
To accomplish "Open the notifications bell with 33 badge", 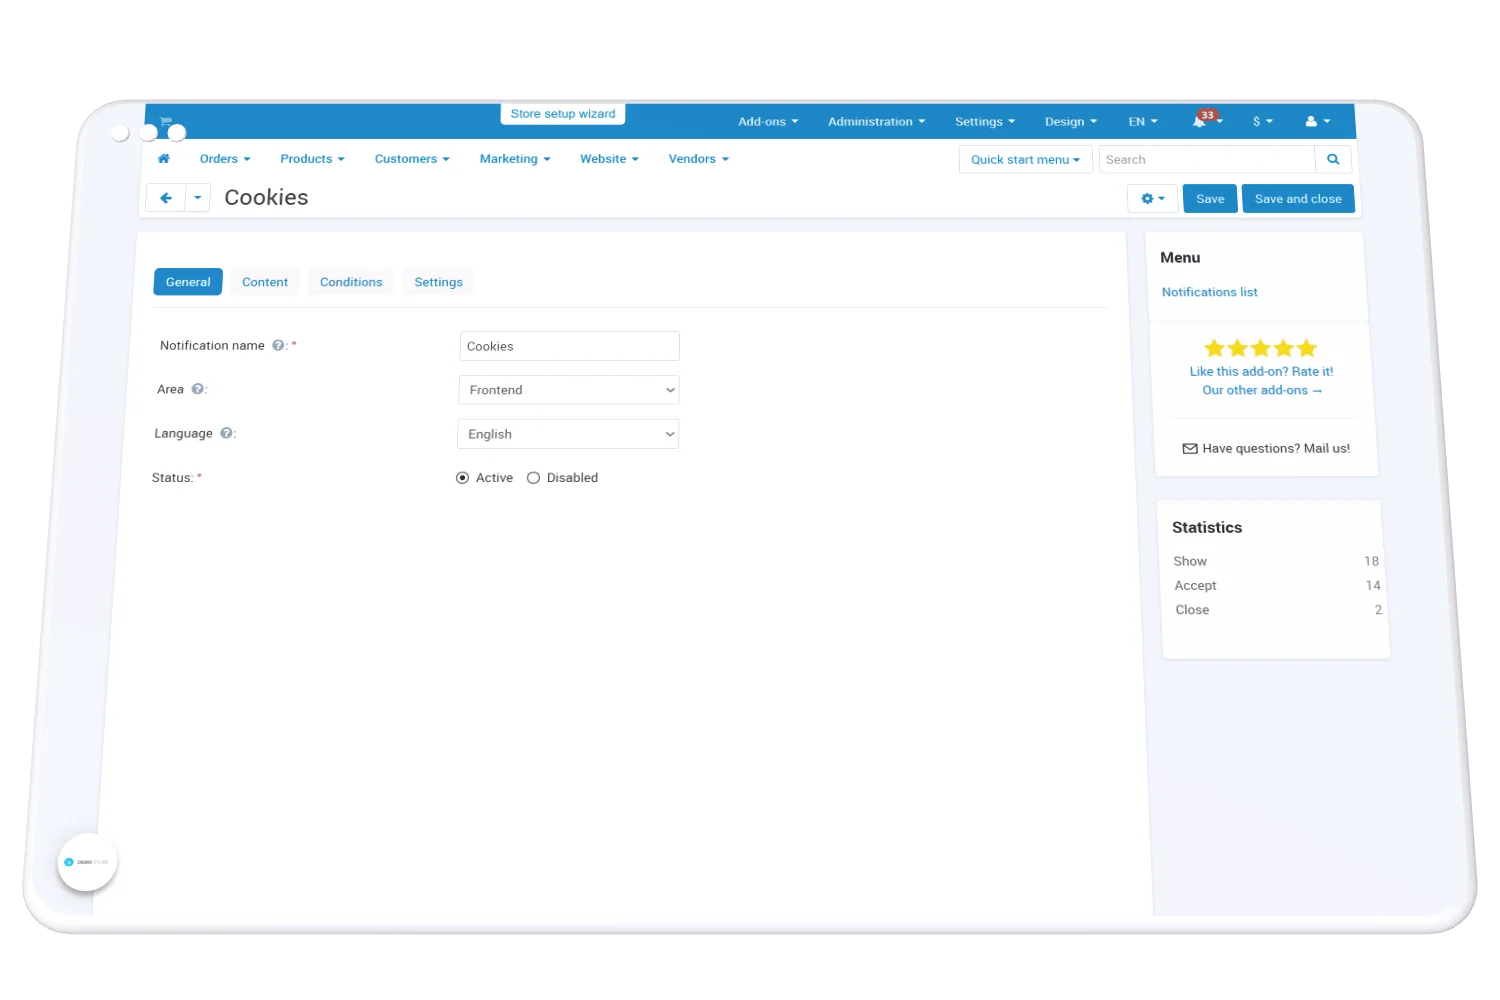I will coord(1200,122).
